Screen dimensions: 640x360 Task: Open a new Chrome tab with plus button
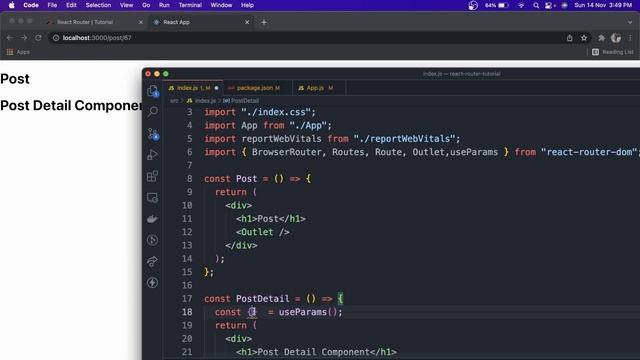click(264, 22)
